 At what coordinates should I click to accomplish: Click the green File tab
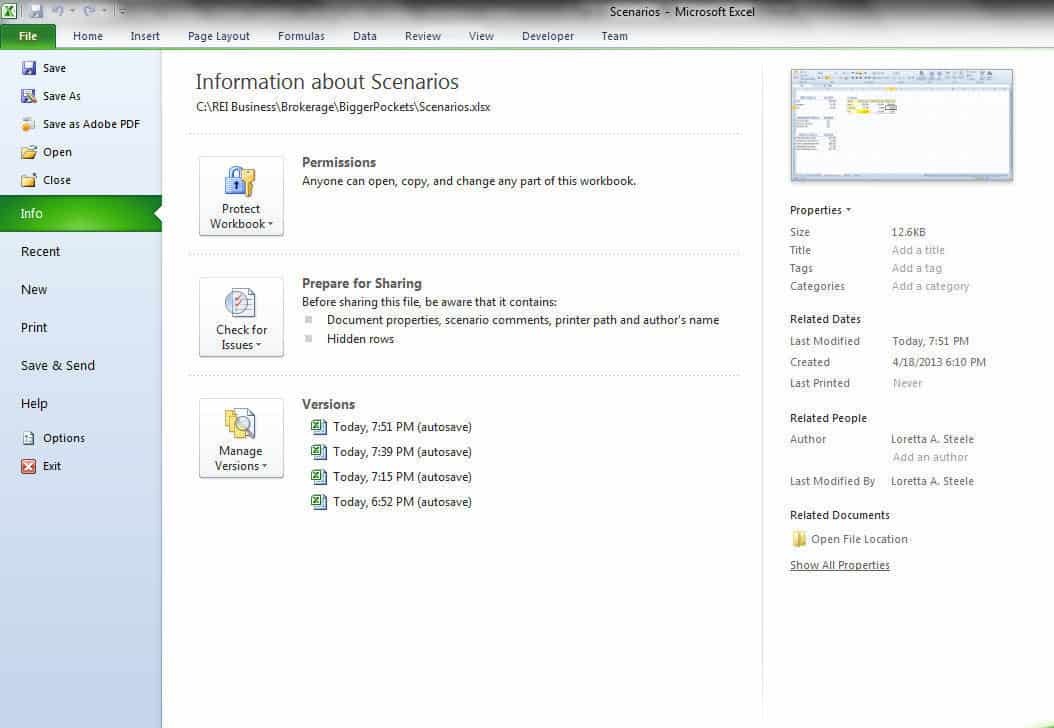(x=28, y=36)
